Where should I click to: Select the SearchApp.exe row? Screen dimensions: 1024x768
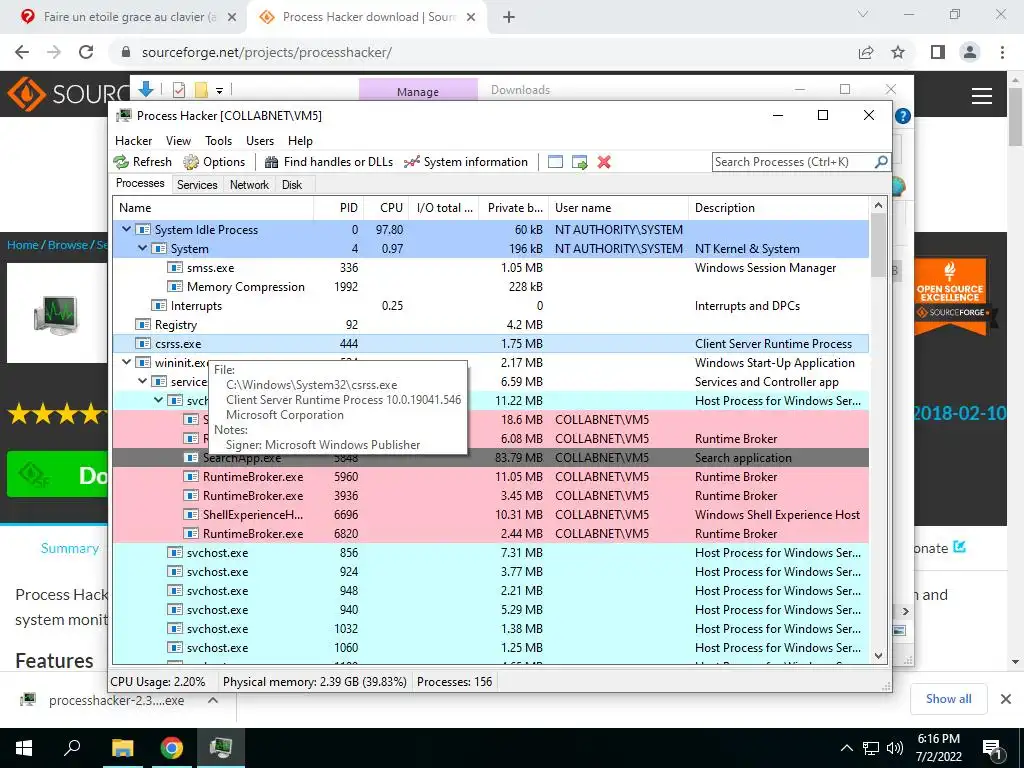pyautogui.click(x=490, y=458)
